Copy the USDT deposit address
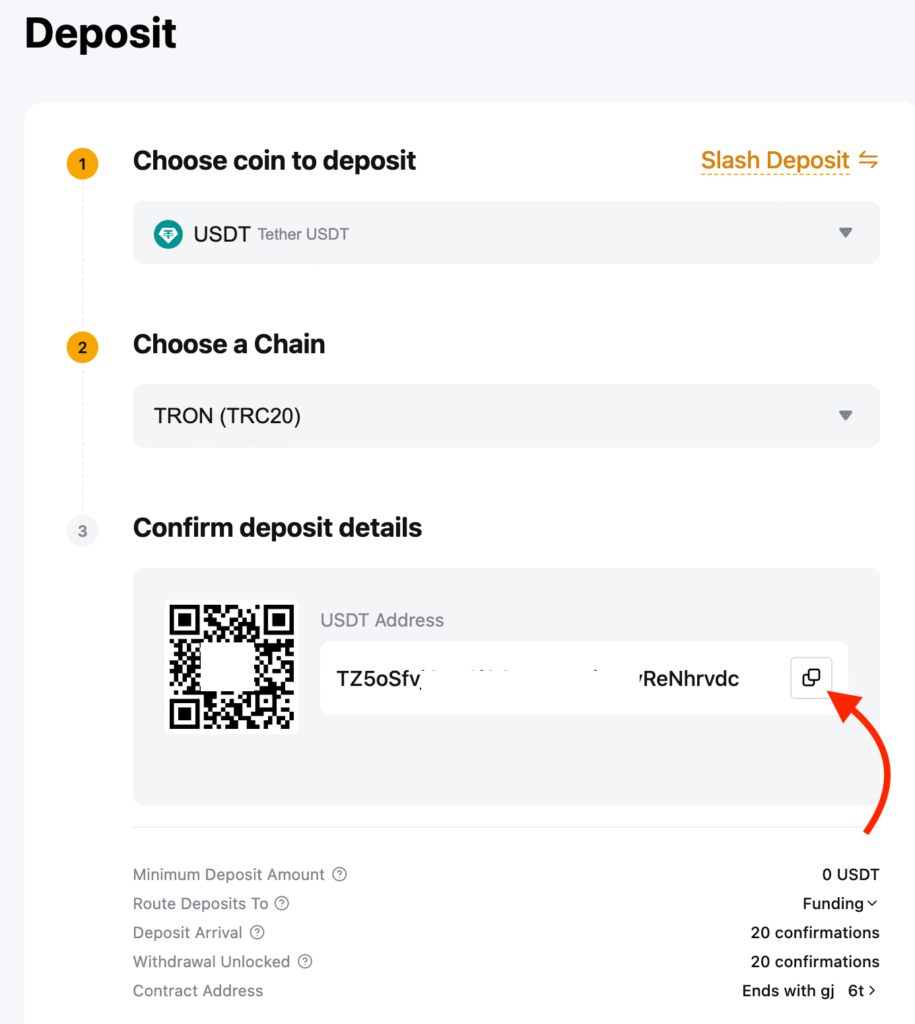 click(811, 678)
